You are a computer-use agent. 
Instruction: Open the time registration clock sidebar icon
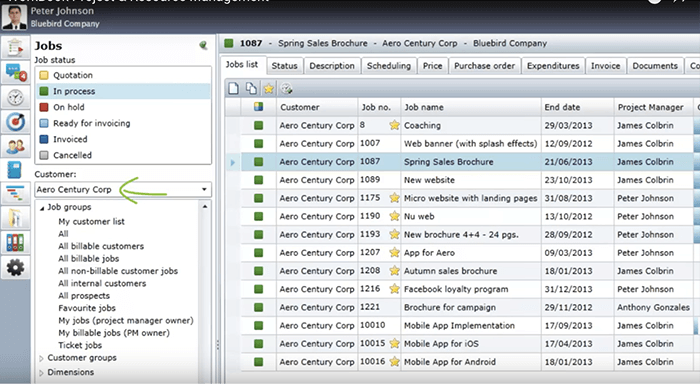[15, 97]
